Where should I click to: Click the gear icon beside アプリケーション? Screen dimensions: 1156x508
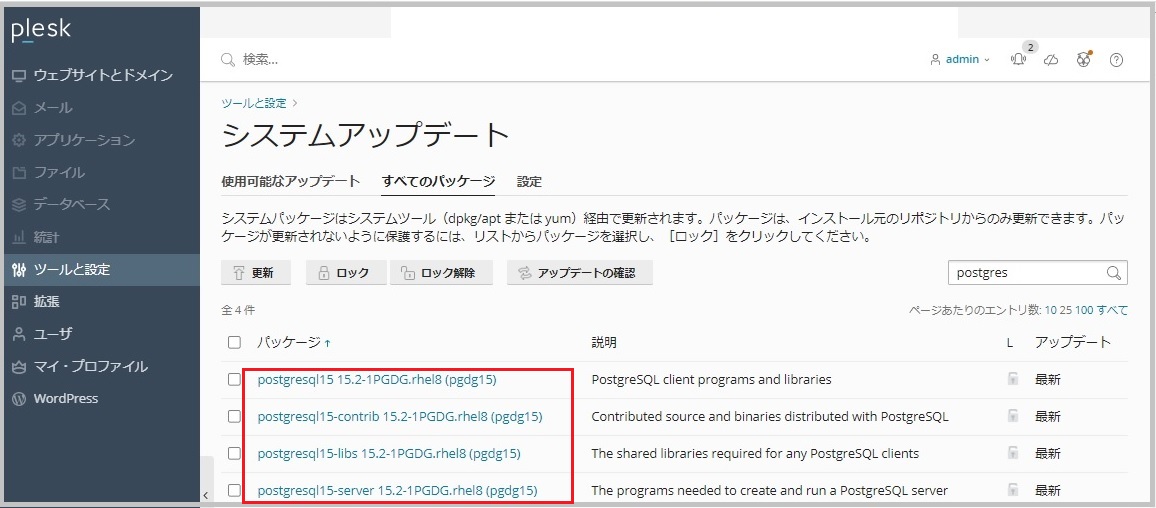(x=19, y=140)
